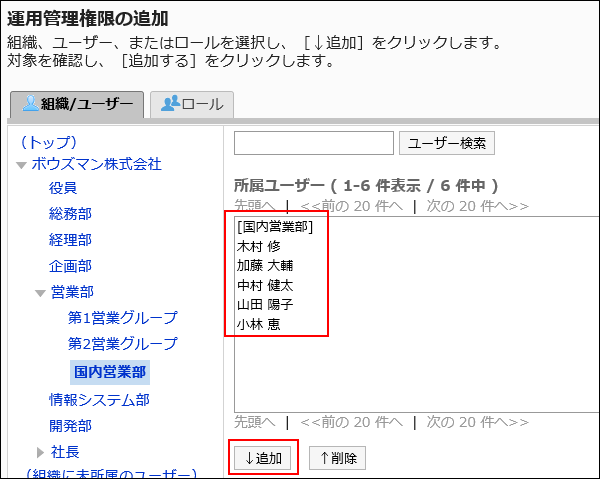Select 加藤 大輔 in the user list
The image size is (600, 479).
tap(265, 266)
